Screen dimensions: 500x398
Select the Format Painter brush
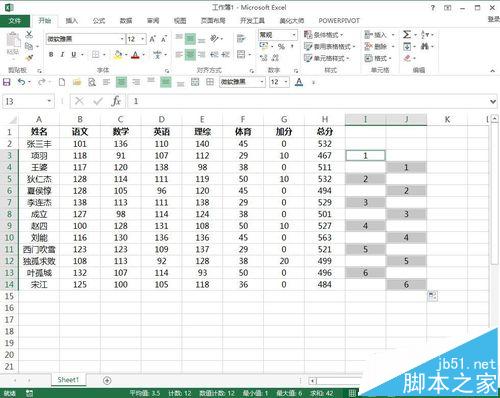29,58
